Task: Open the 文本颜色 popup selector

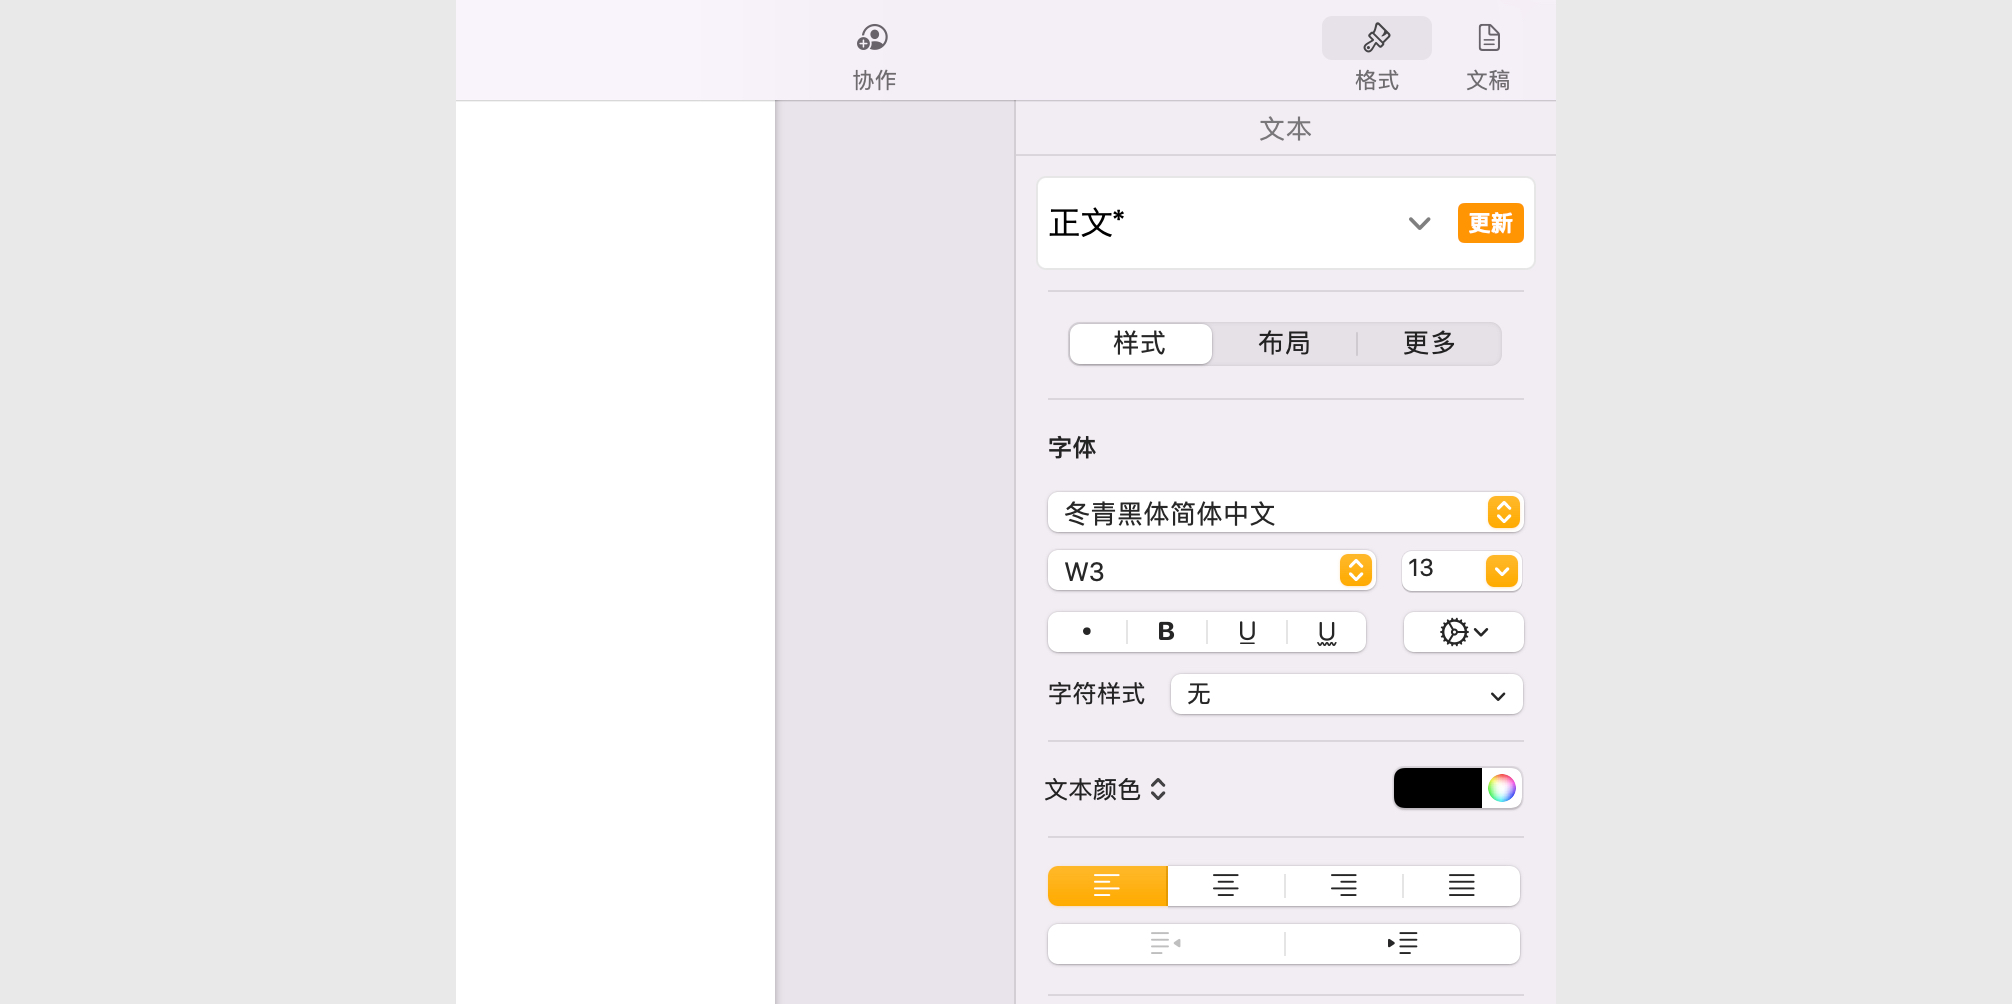Action: [1105, 790]
